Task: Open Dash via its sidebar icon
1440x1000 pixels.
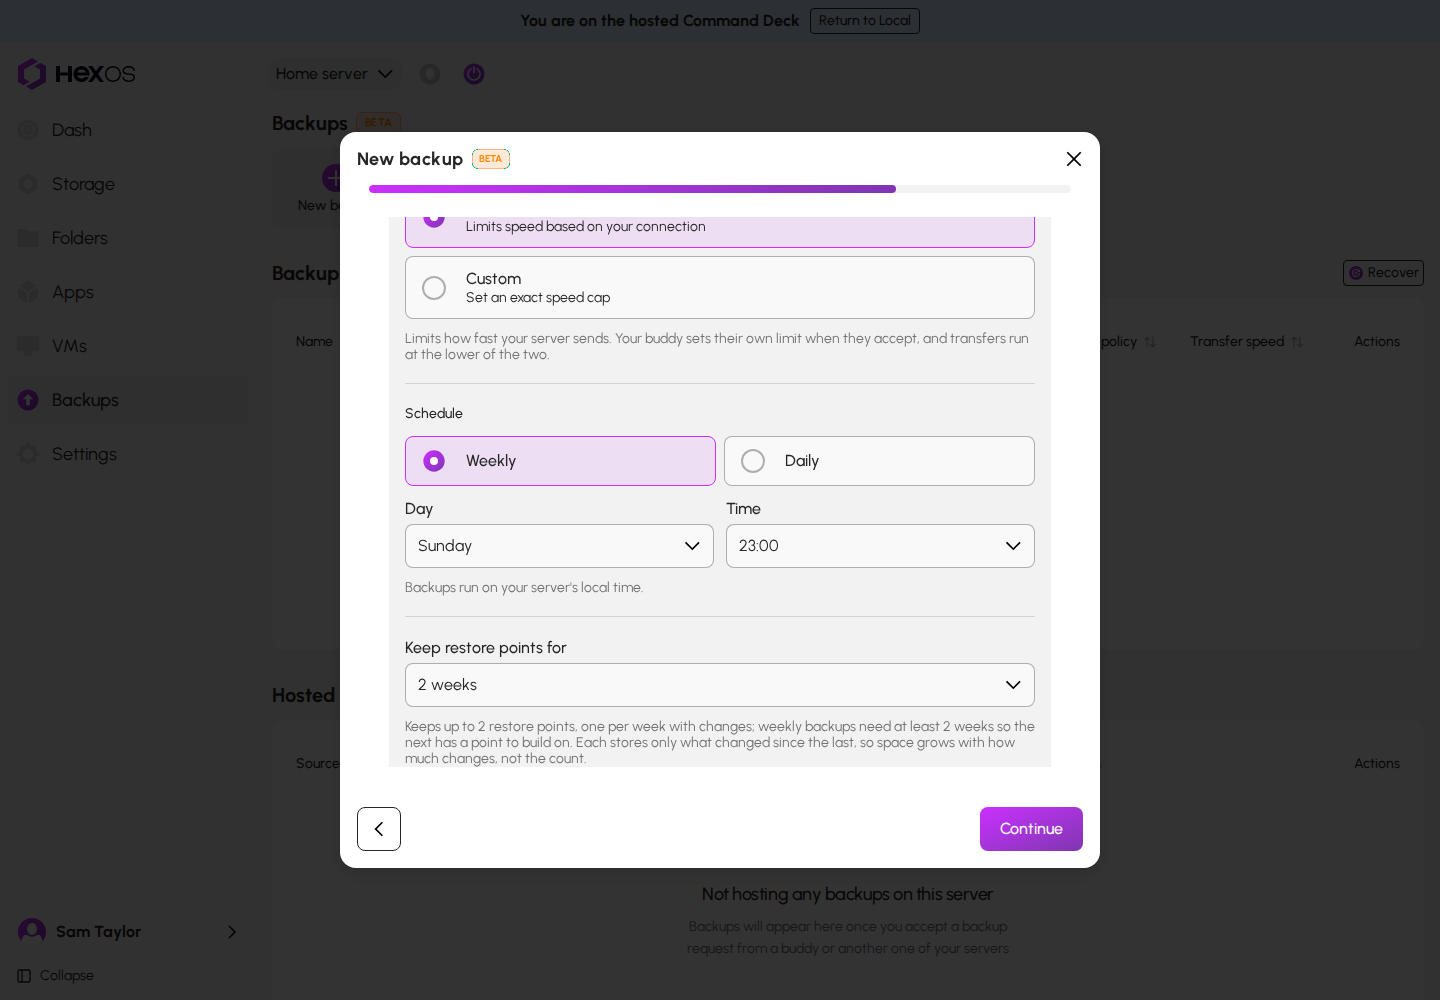Action: click(28, 130)
